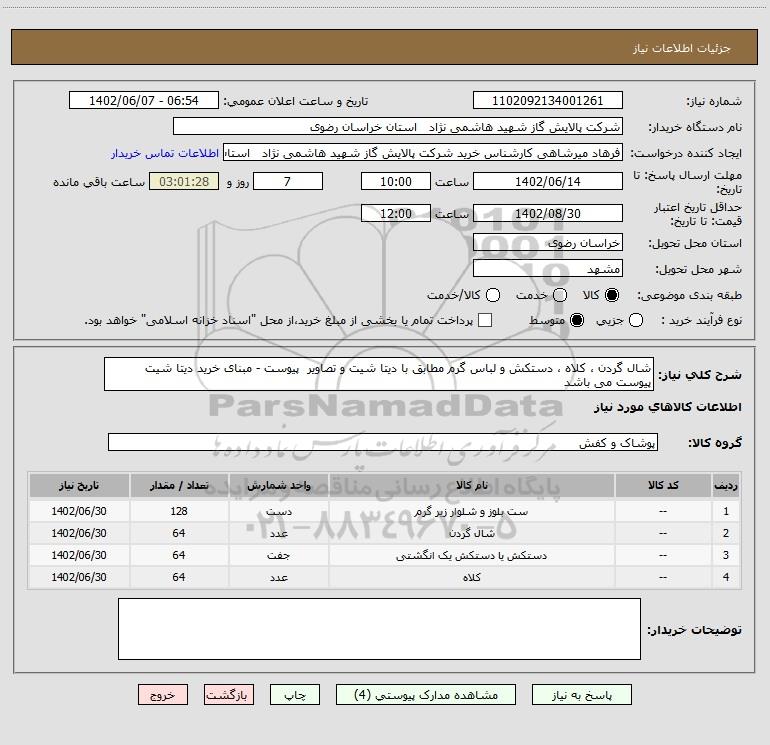Click the 'شهر محل تحویل' field showing مشهد
This screenshot has width=770, height=745.
pos(547,269)
